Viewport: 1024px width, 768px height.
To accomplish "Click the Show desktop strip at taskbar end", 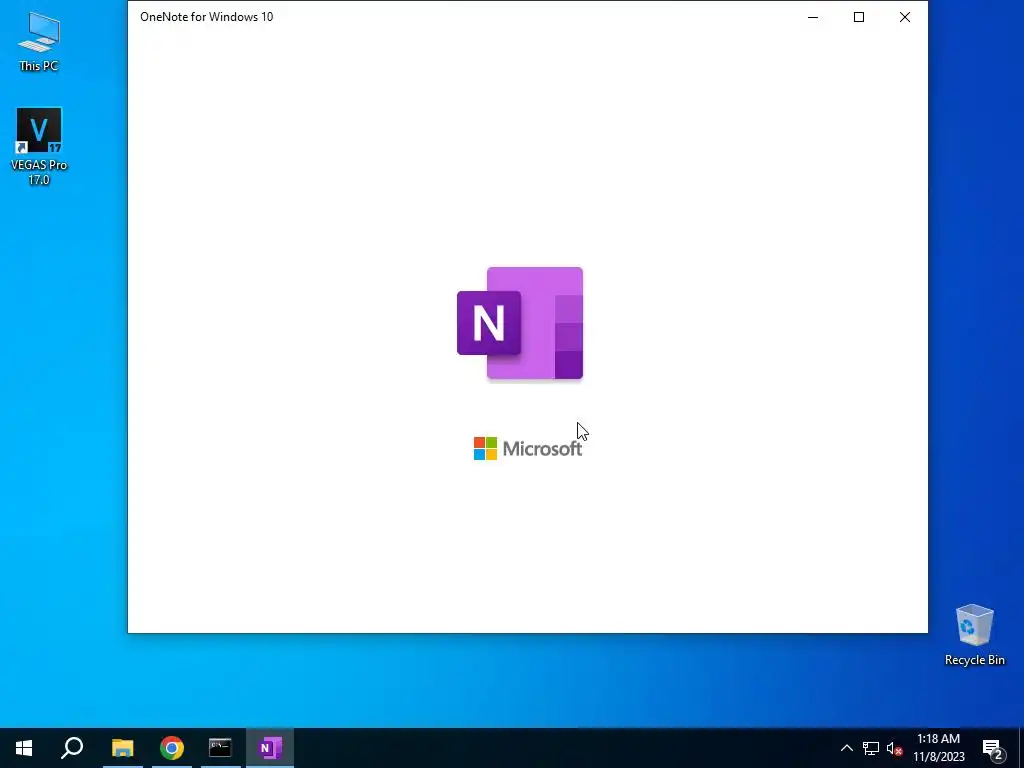I will (1021, 748).
